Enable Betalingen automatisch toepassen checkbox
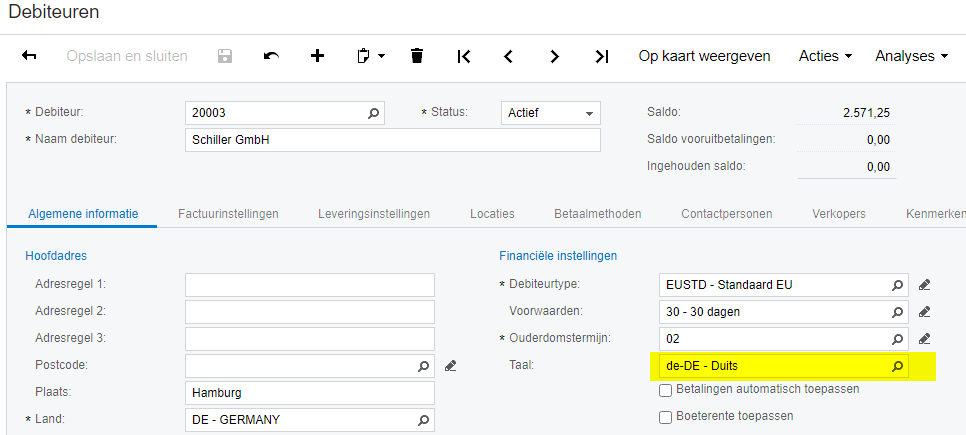Viewport: 966px width, 435px height. tap(665, 390)
